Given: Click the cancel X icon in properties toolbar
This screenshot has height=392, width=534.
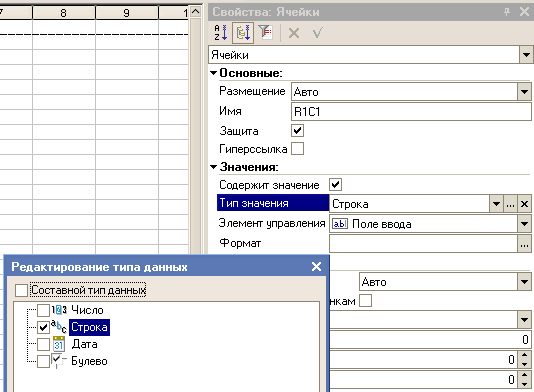Looking at the screenshot, I should [x=294, y=33].
